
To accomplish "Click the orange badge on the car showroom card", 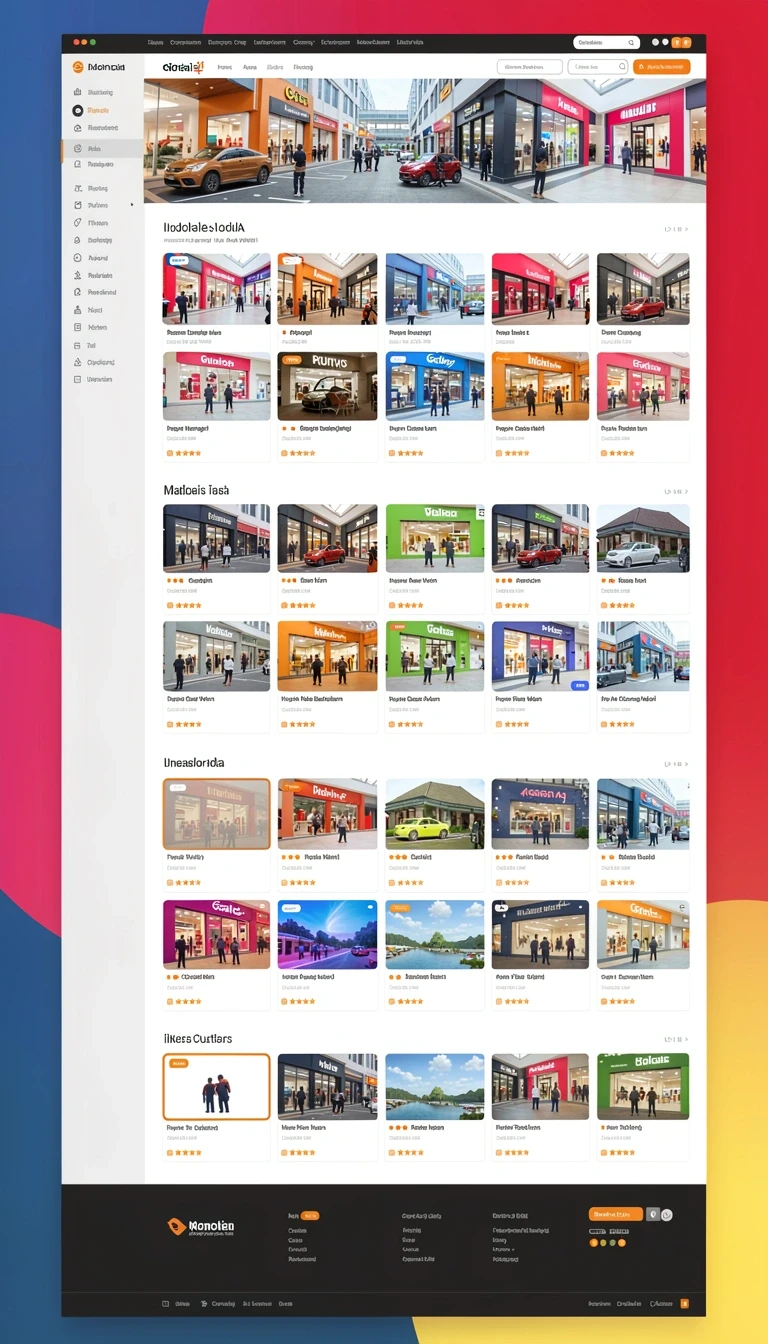I will (x=291, y=359).
